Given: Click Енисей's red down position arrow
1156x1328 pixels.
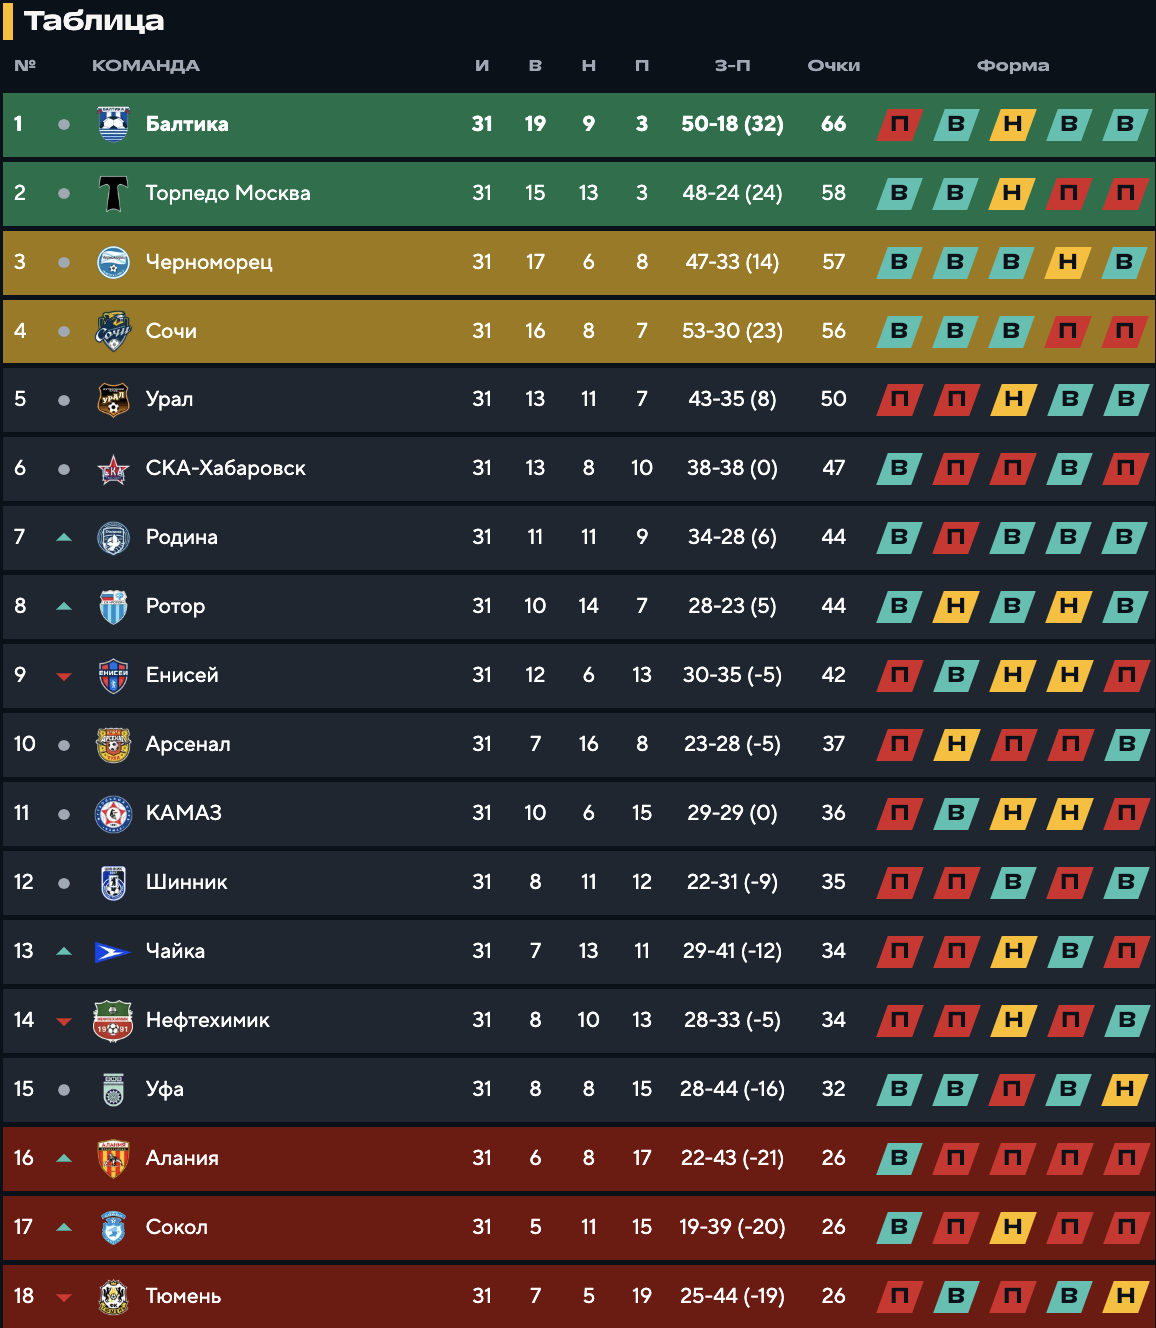Looking at the screenshot, I should 64,676.
